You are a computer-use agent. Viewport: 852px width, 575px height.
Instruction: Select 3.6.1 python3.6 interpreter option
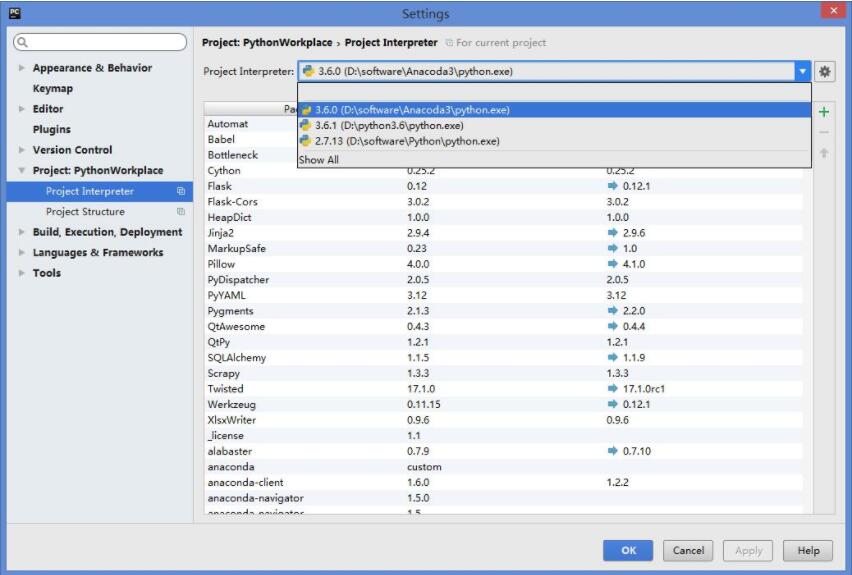(554, 126)
